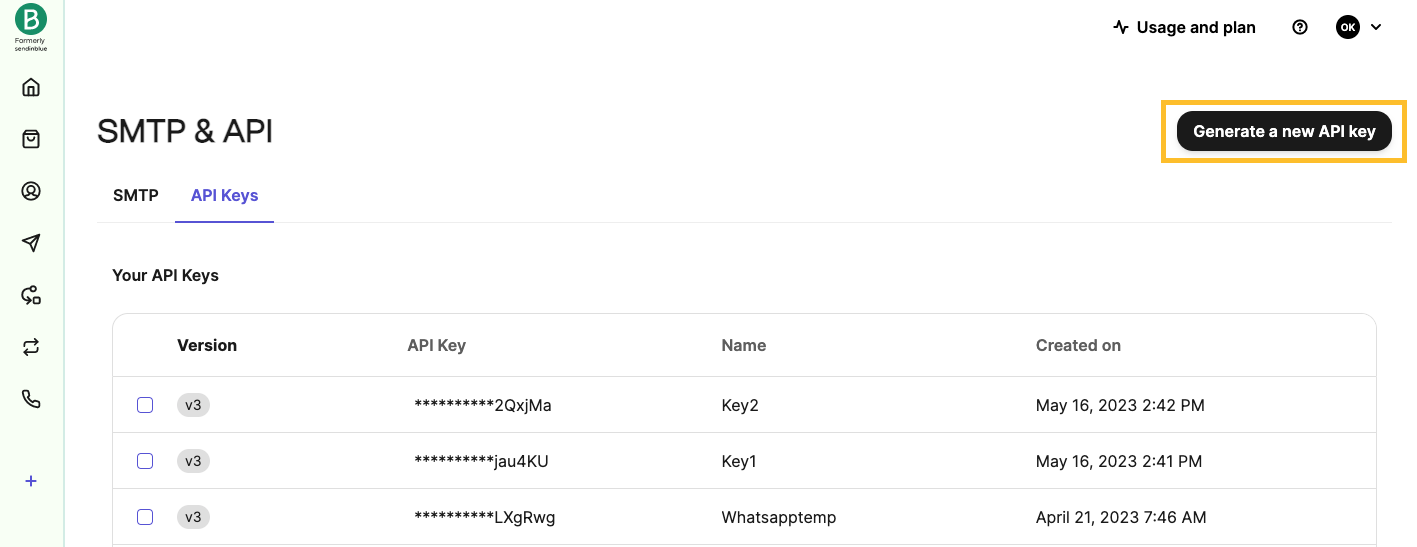
Task: Open the Home icon in sidebar
Action: (31, 87)
